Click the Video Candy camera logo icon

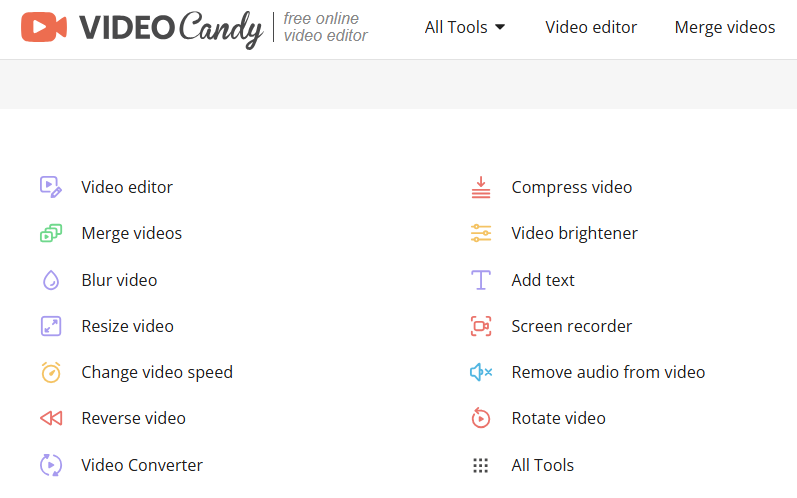44,27
